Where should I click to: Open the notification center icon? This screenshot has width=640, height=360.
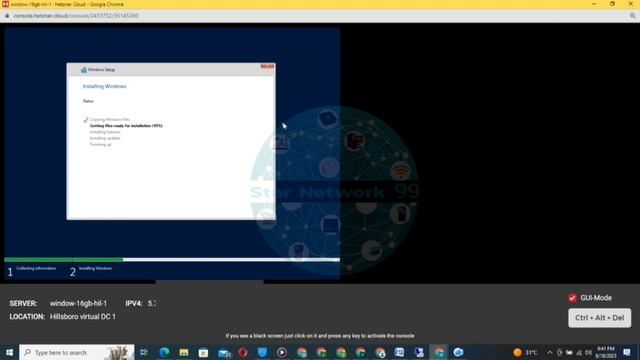point(627,352)
